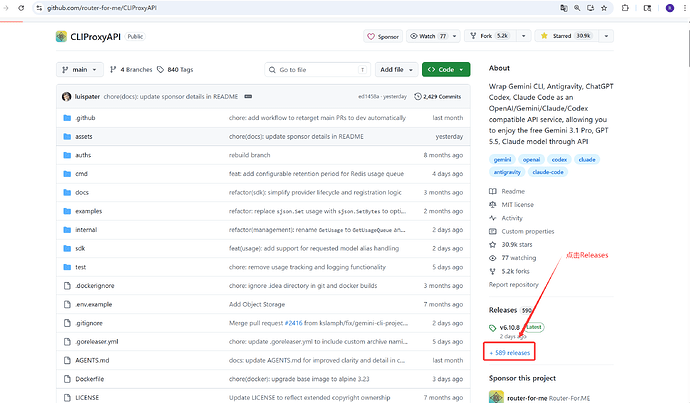Open the examples folder
690x403 pixels.
pos(88,211)
